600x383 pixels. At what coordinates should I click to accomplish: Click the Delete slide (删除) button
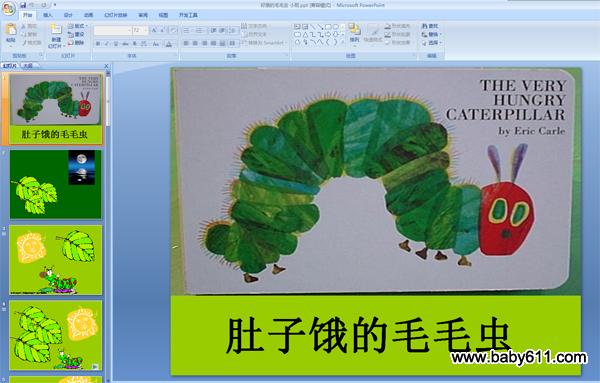(x=76, y=43)
